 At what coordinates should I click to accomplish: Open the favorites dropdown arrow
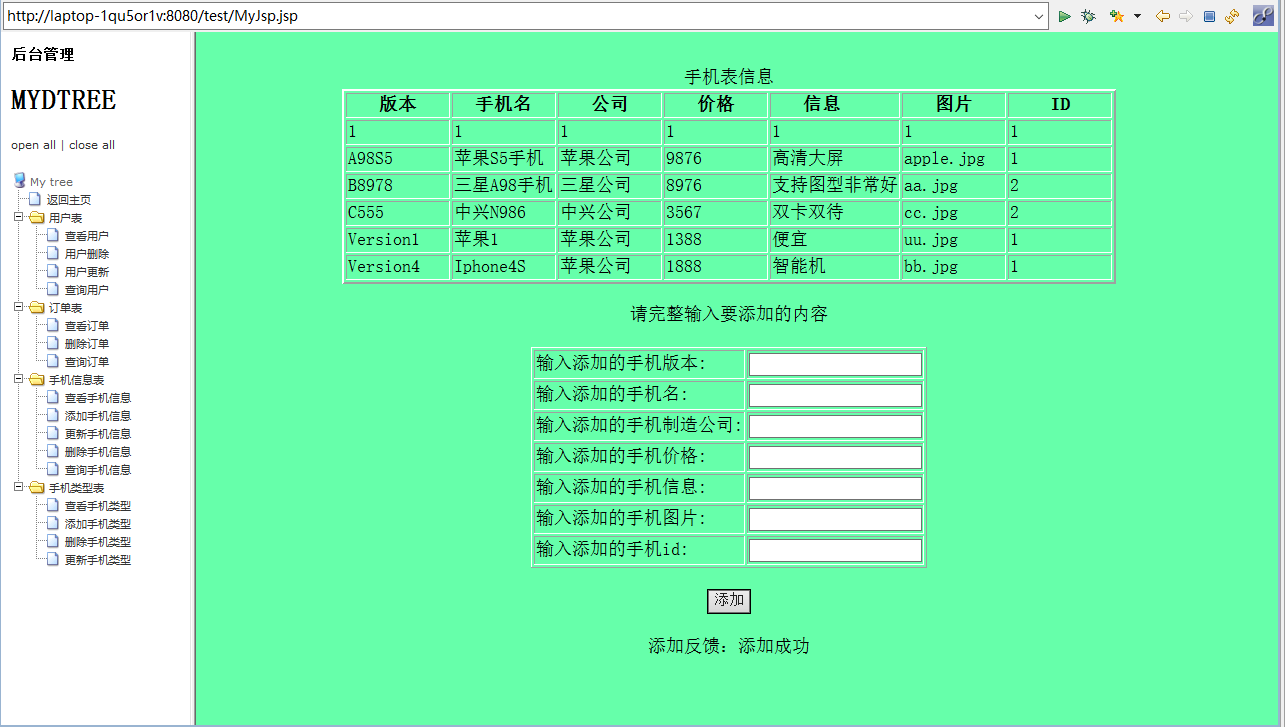1137,16
